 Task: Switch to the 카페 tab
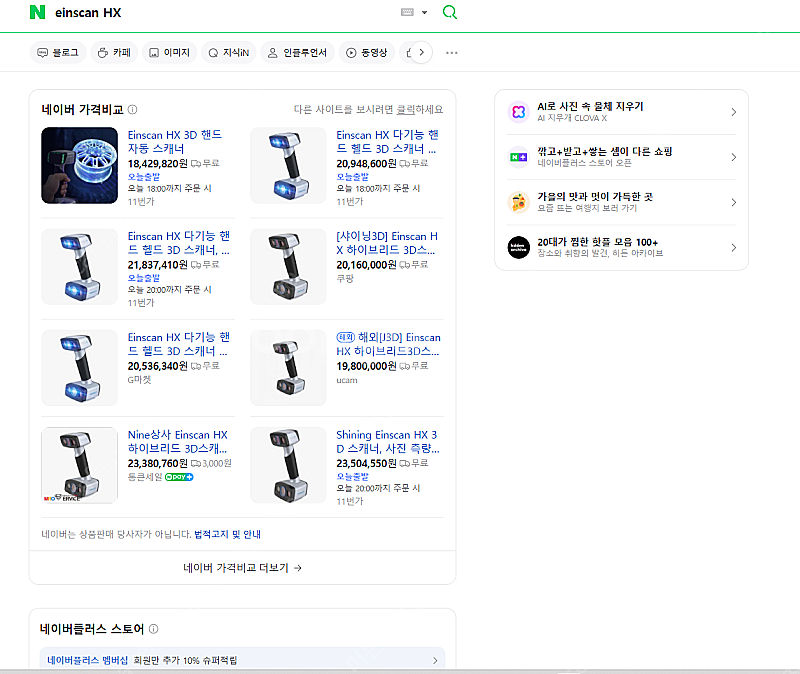pyautogui.click(x=114, y=53)
